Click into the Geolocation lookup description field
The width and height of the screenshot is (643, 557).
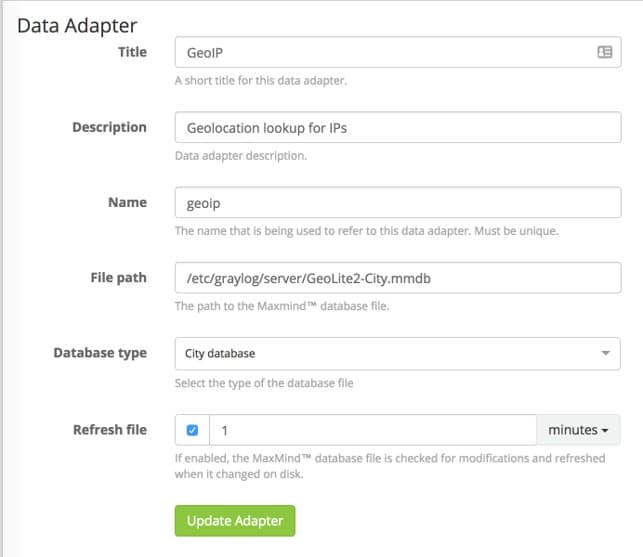coord(397,127)
